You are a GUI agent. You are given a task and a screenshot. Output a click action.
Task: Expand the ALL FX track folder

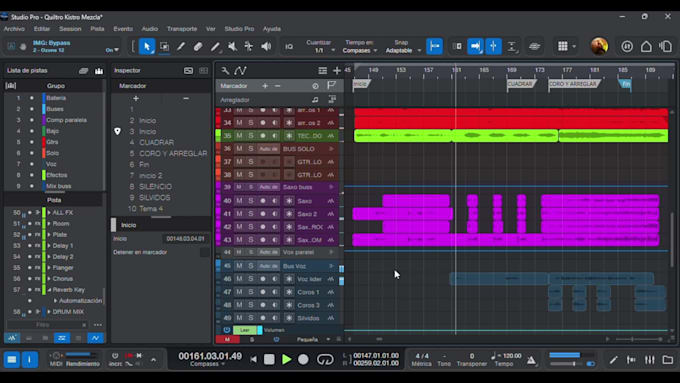click(49, 213)
